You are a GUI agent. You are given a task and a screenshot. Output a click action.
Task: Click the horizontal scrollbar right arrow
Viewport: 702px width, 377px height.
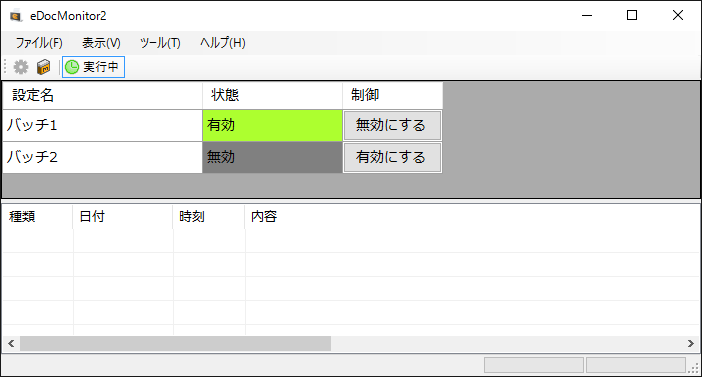click(691, 343)
